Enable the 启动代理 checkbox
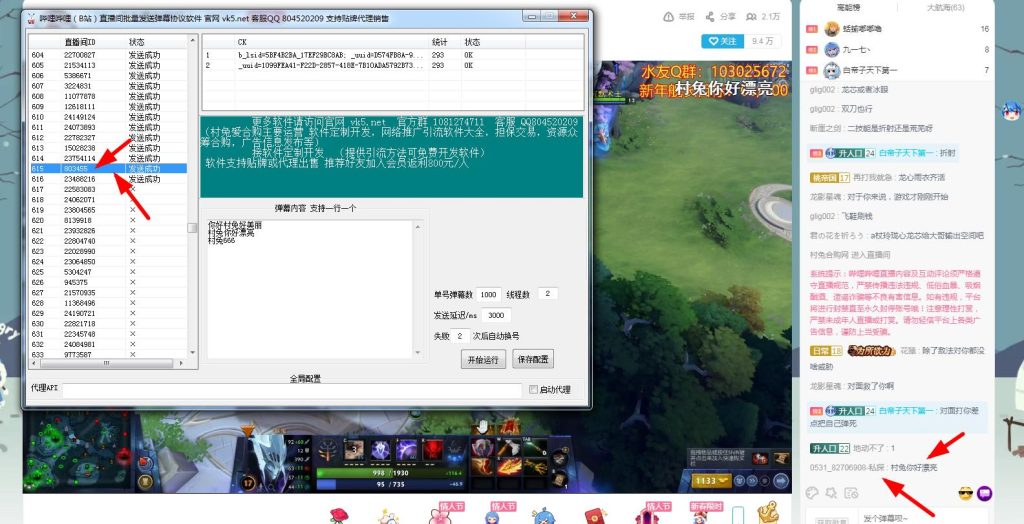This screenshot has width=1024, height=524. point(533,390)
